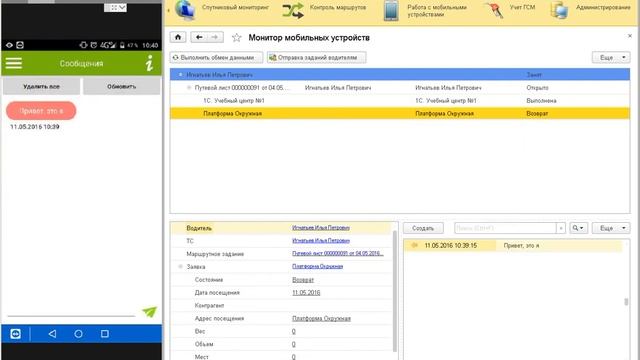Click the Маршрутное задание label
640x360 pixels.
215,254
